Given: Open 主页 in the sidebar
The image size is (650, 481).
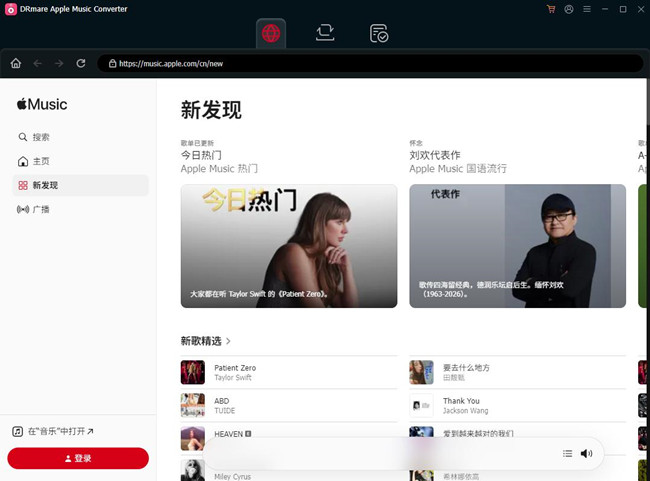Looking at the screenshot, I should point(80,161).
